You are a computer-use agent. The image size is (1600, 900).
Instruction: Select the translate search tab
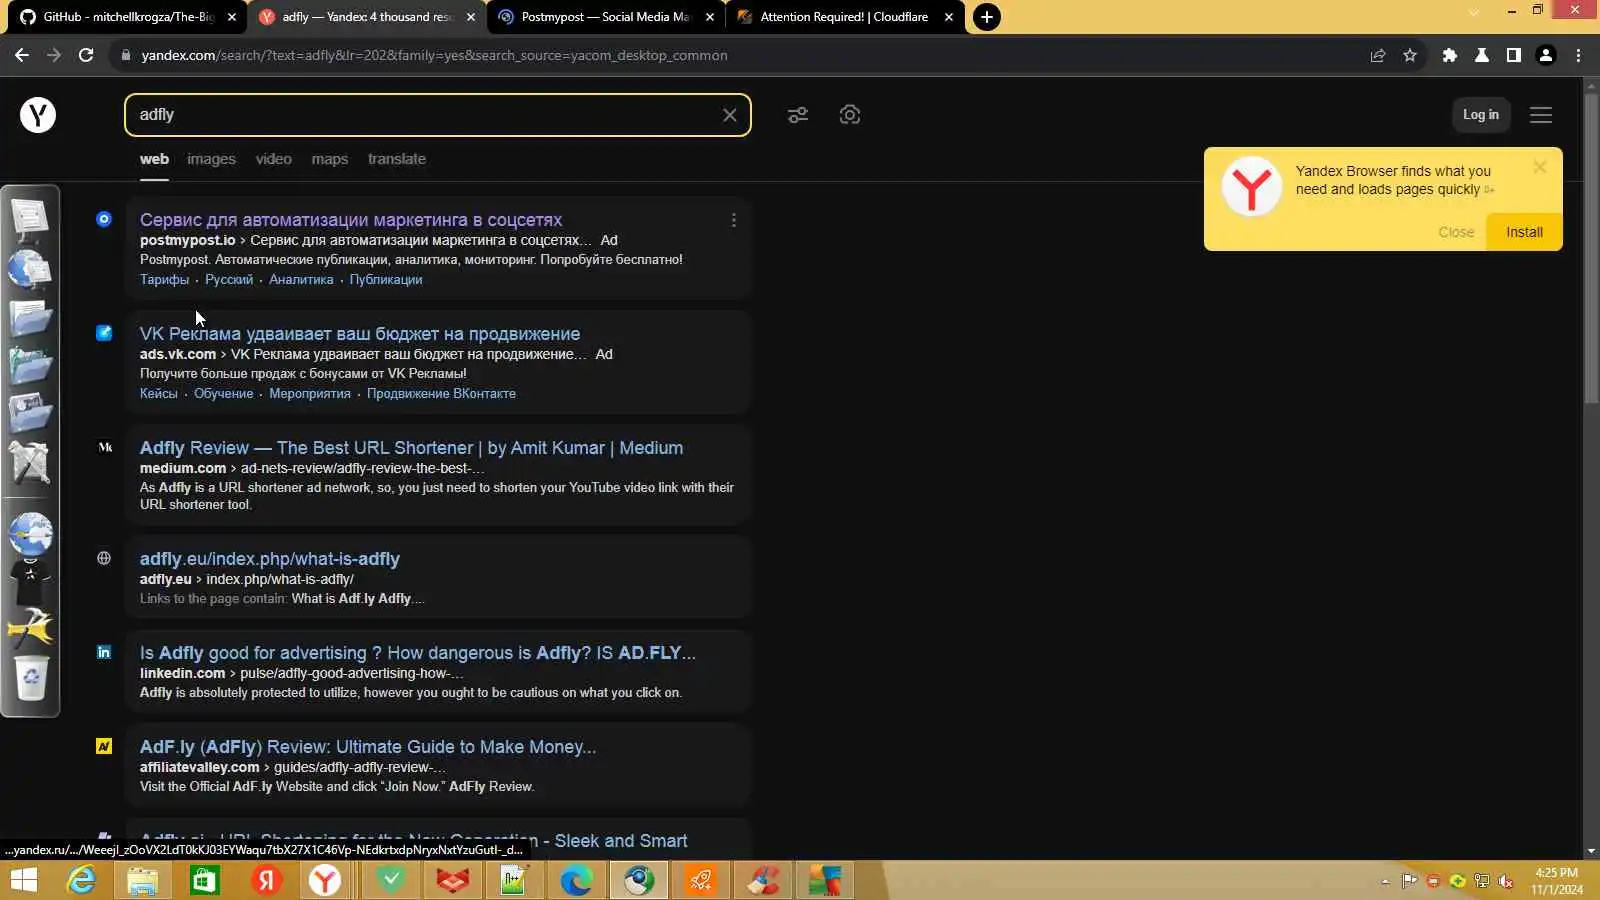pyautogui.click(x=397, y=159)
